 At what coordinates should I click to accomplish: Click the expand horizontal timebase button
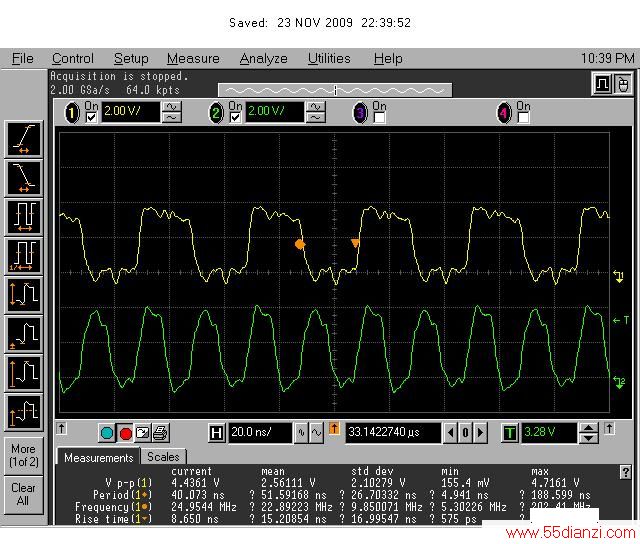[x=317, y=433]
